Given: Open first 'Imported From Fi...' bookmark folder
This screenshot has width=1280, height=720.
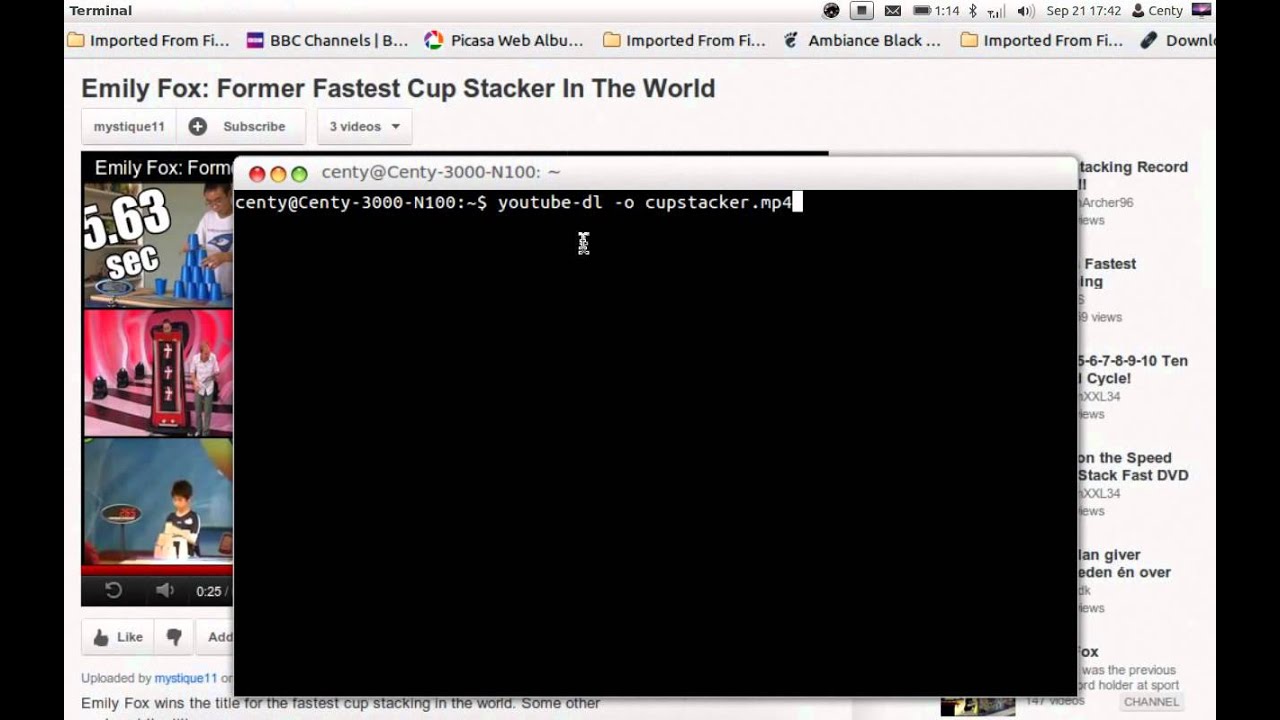Looking at the screenshot, I should click(149, 41).
